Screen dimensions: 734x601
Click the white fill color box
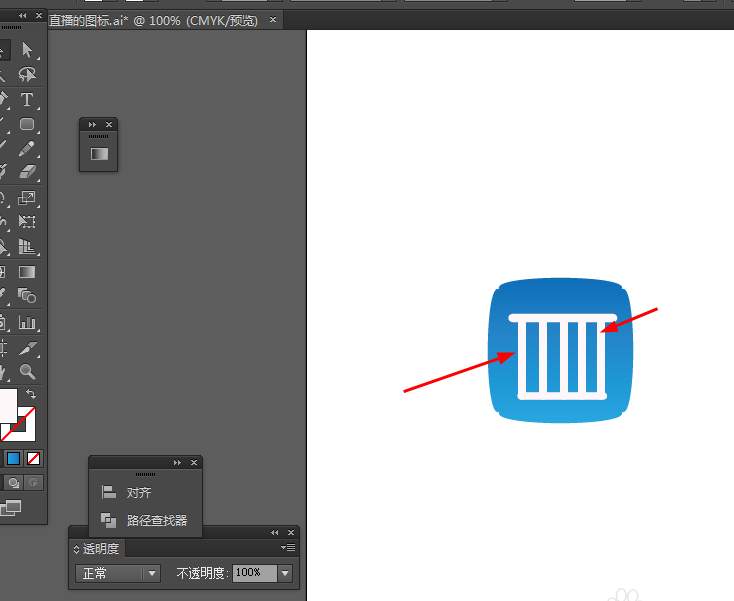pos(8,405)
